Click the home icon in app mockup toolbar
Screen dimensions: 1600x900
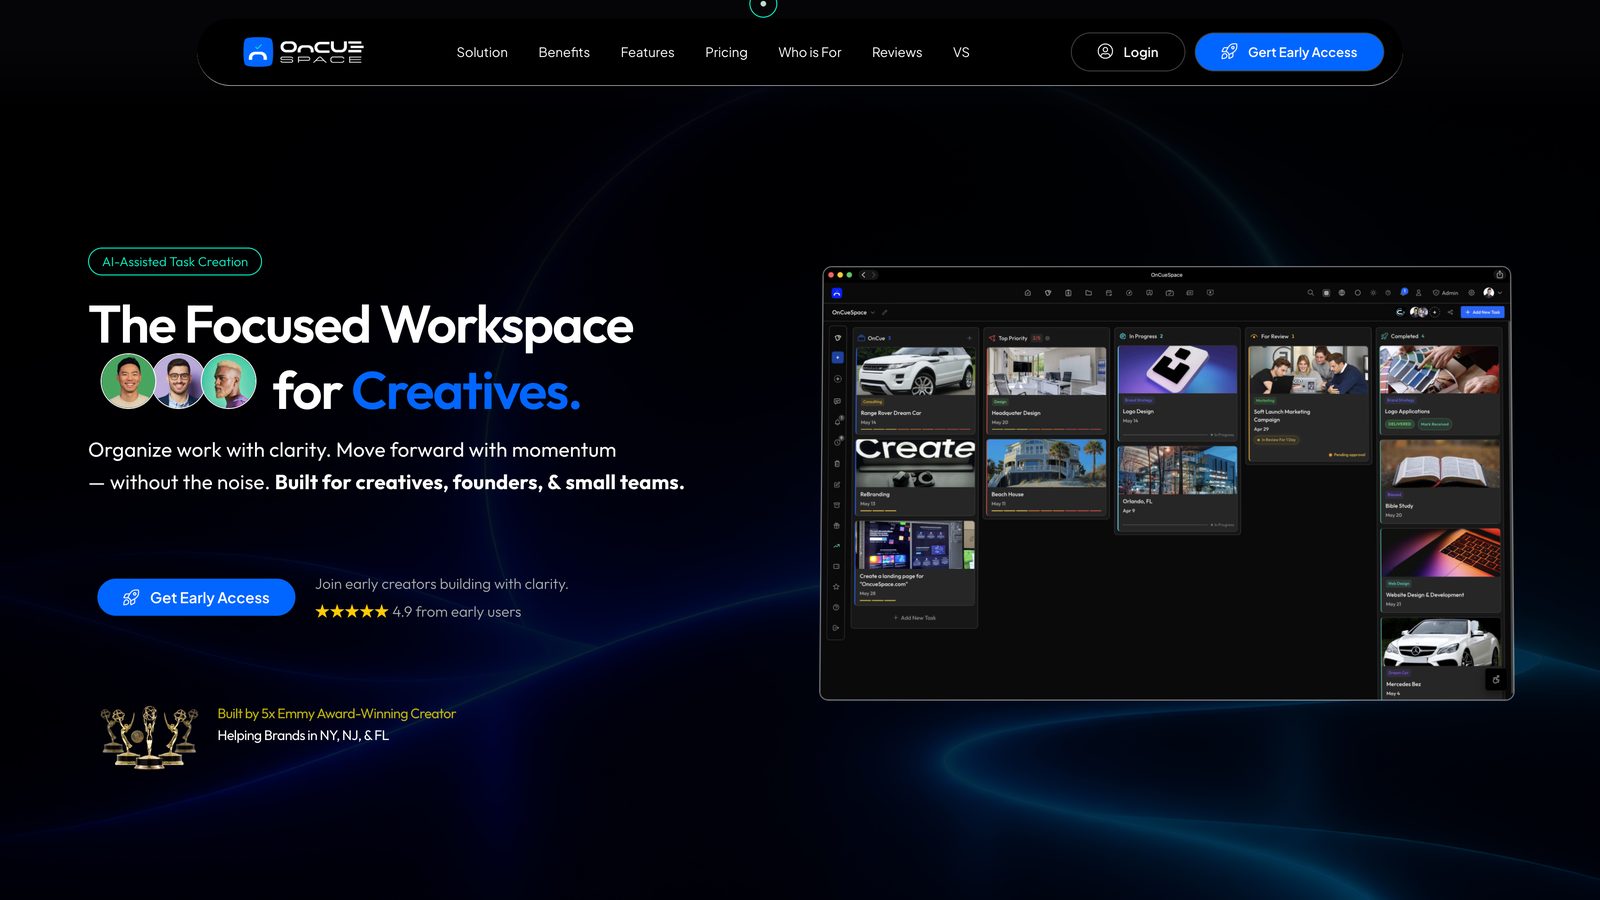(1027, 293)
